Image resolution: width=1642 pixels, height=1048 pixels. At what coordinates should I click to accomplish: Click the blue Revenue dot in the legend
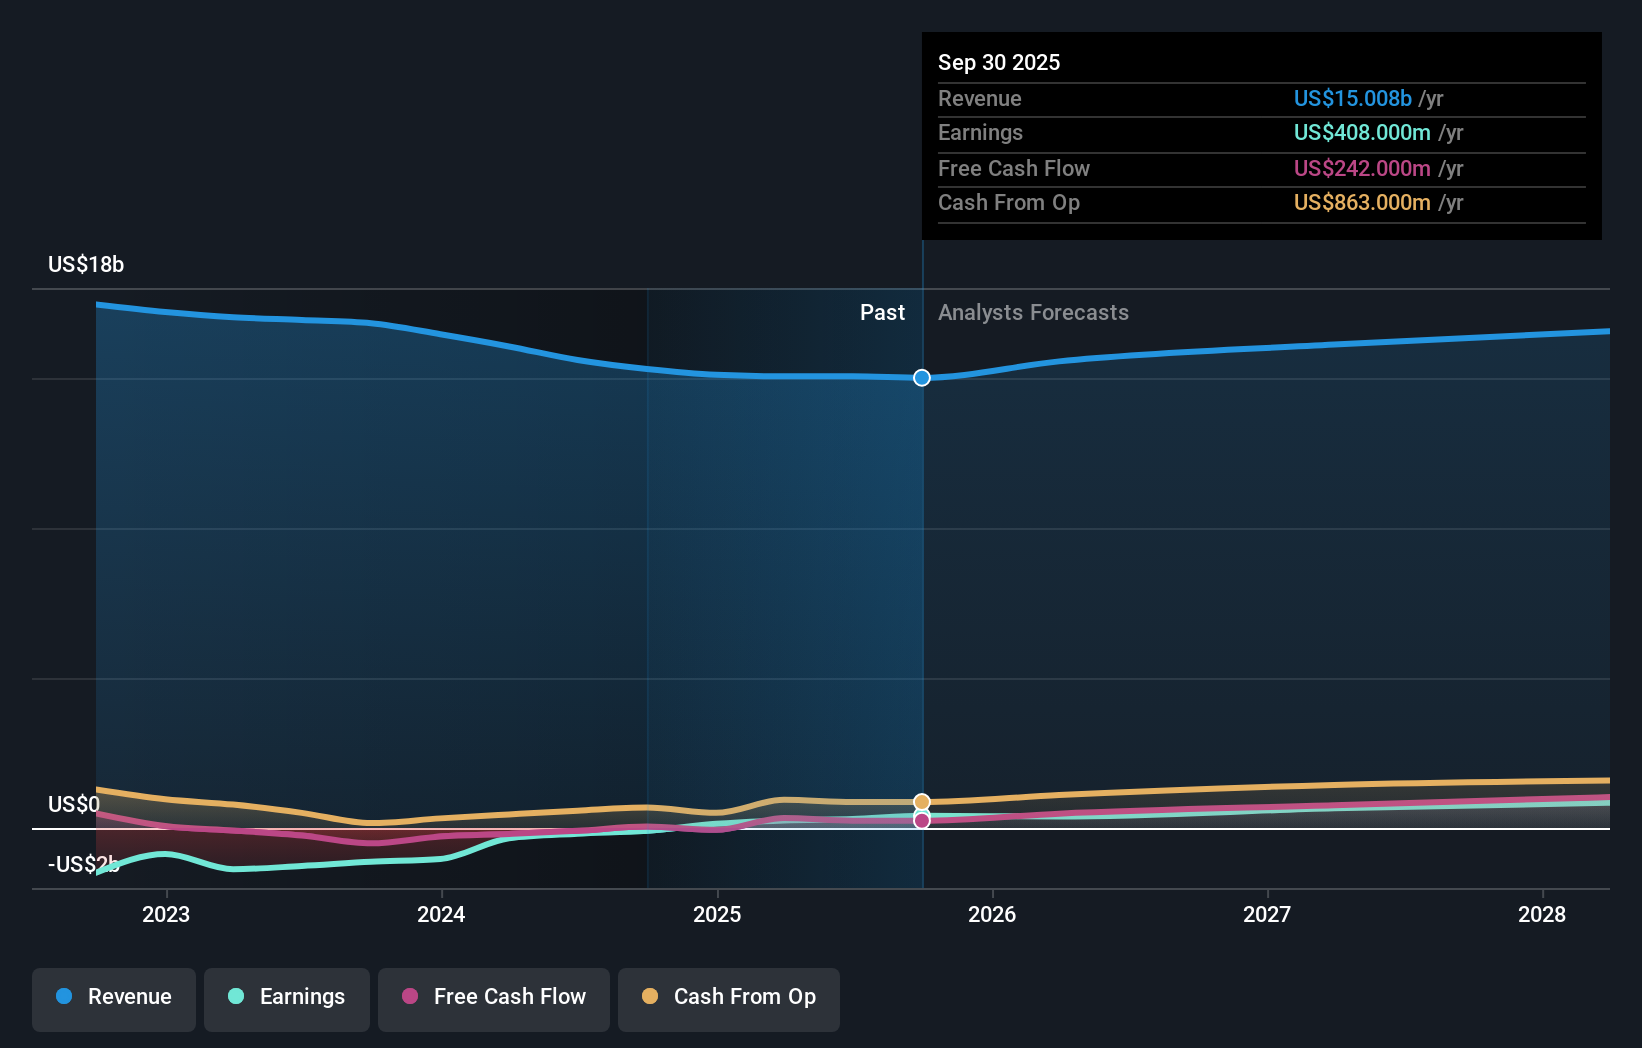pyautogui.click(x=64, y=997)
